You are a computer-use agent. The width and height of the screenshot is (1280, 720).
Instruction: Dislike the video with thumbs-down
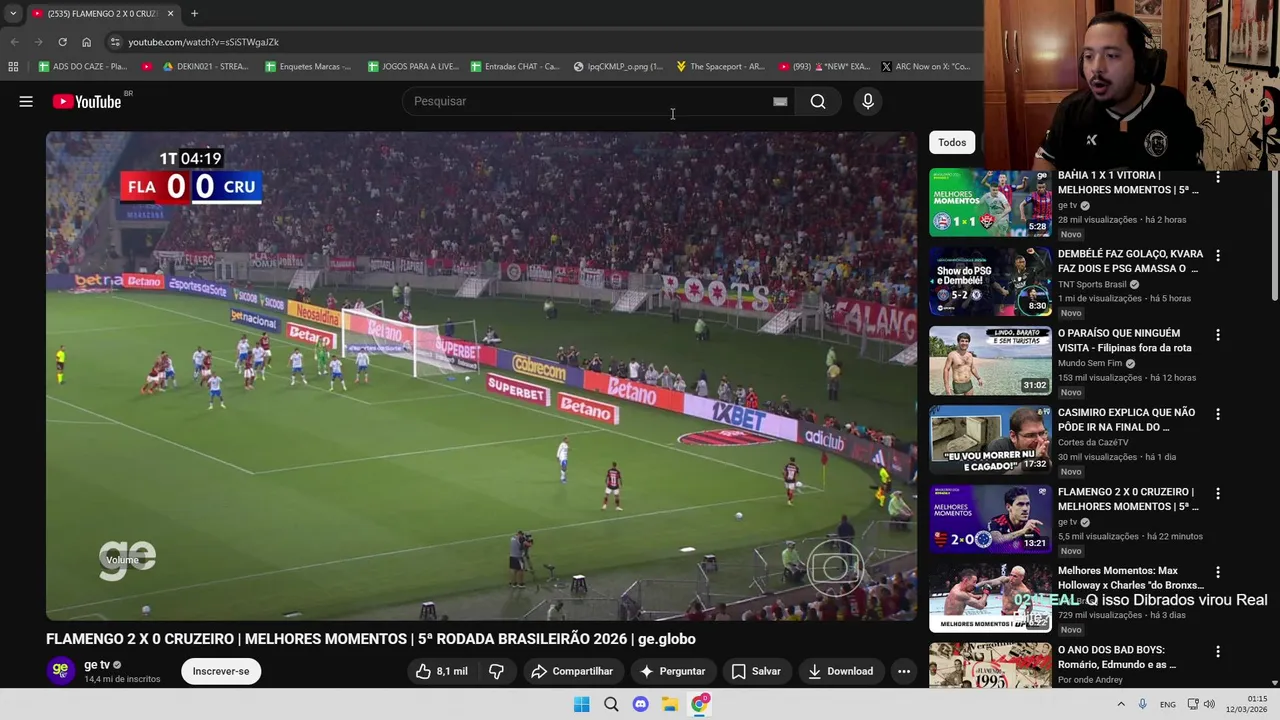(x=496, y=671)
